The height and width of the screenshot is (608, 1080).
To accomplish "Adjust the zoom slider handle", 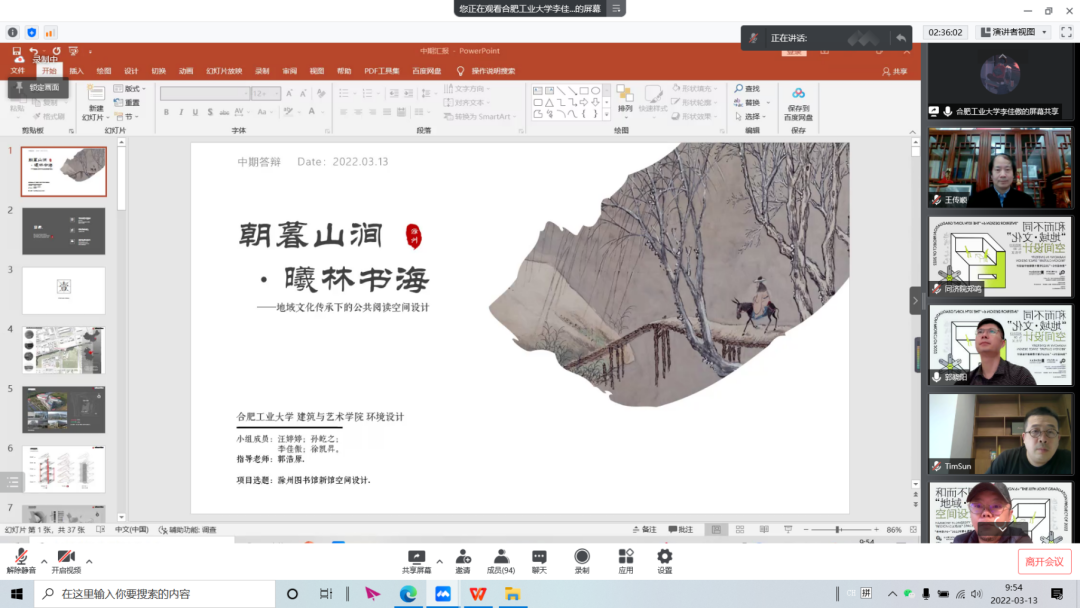I will (838, 530).
